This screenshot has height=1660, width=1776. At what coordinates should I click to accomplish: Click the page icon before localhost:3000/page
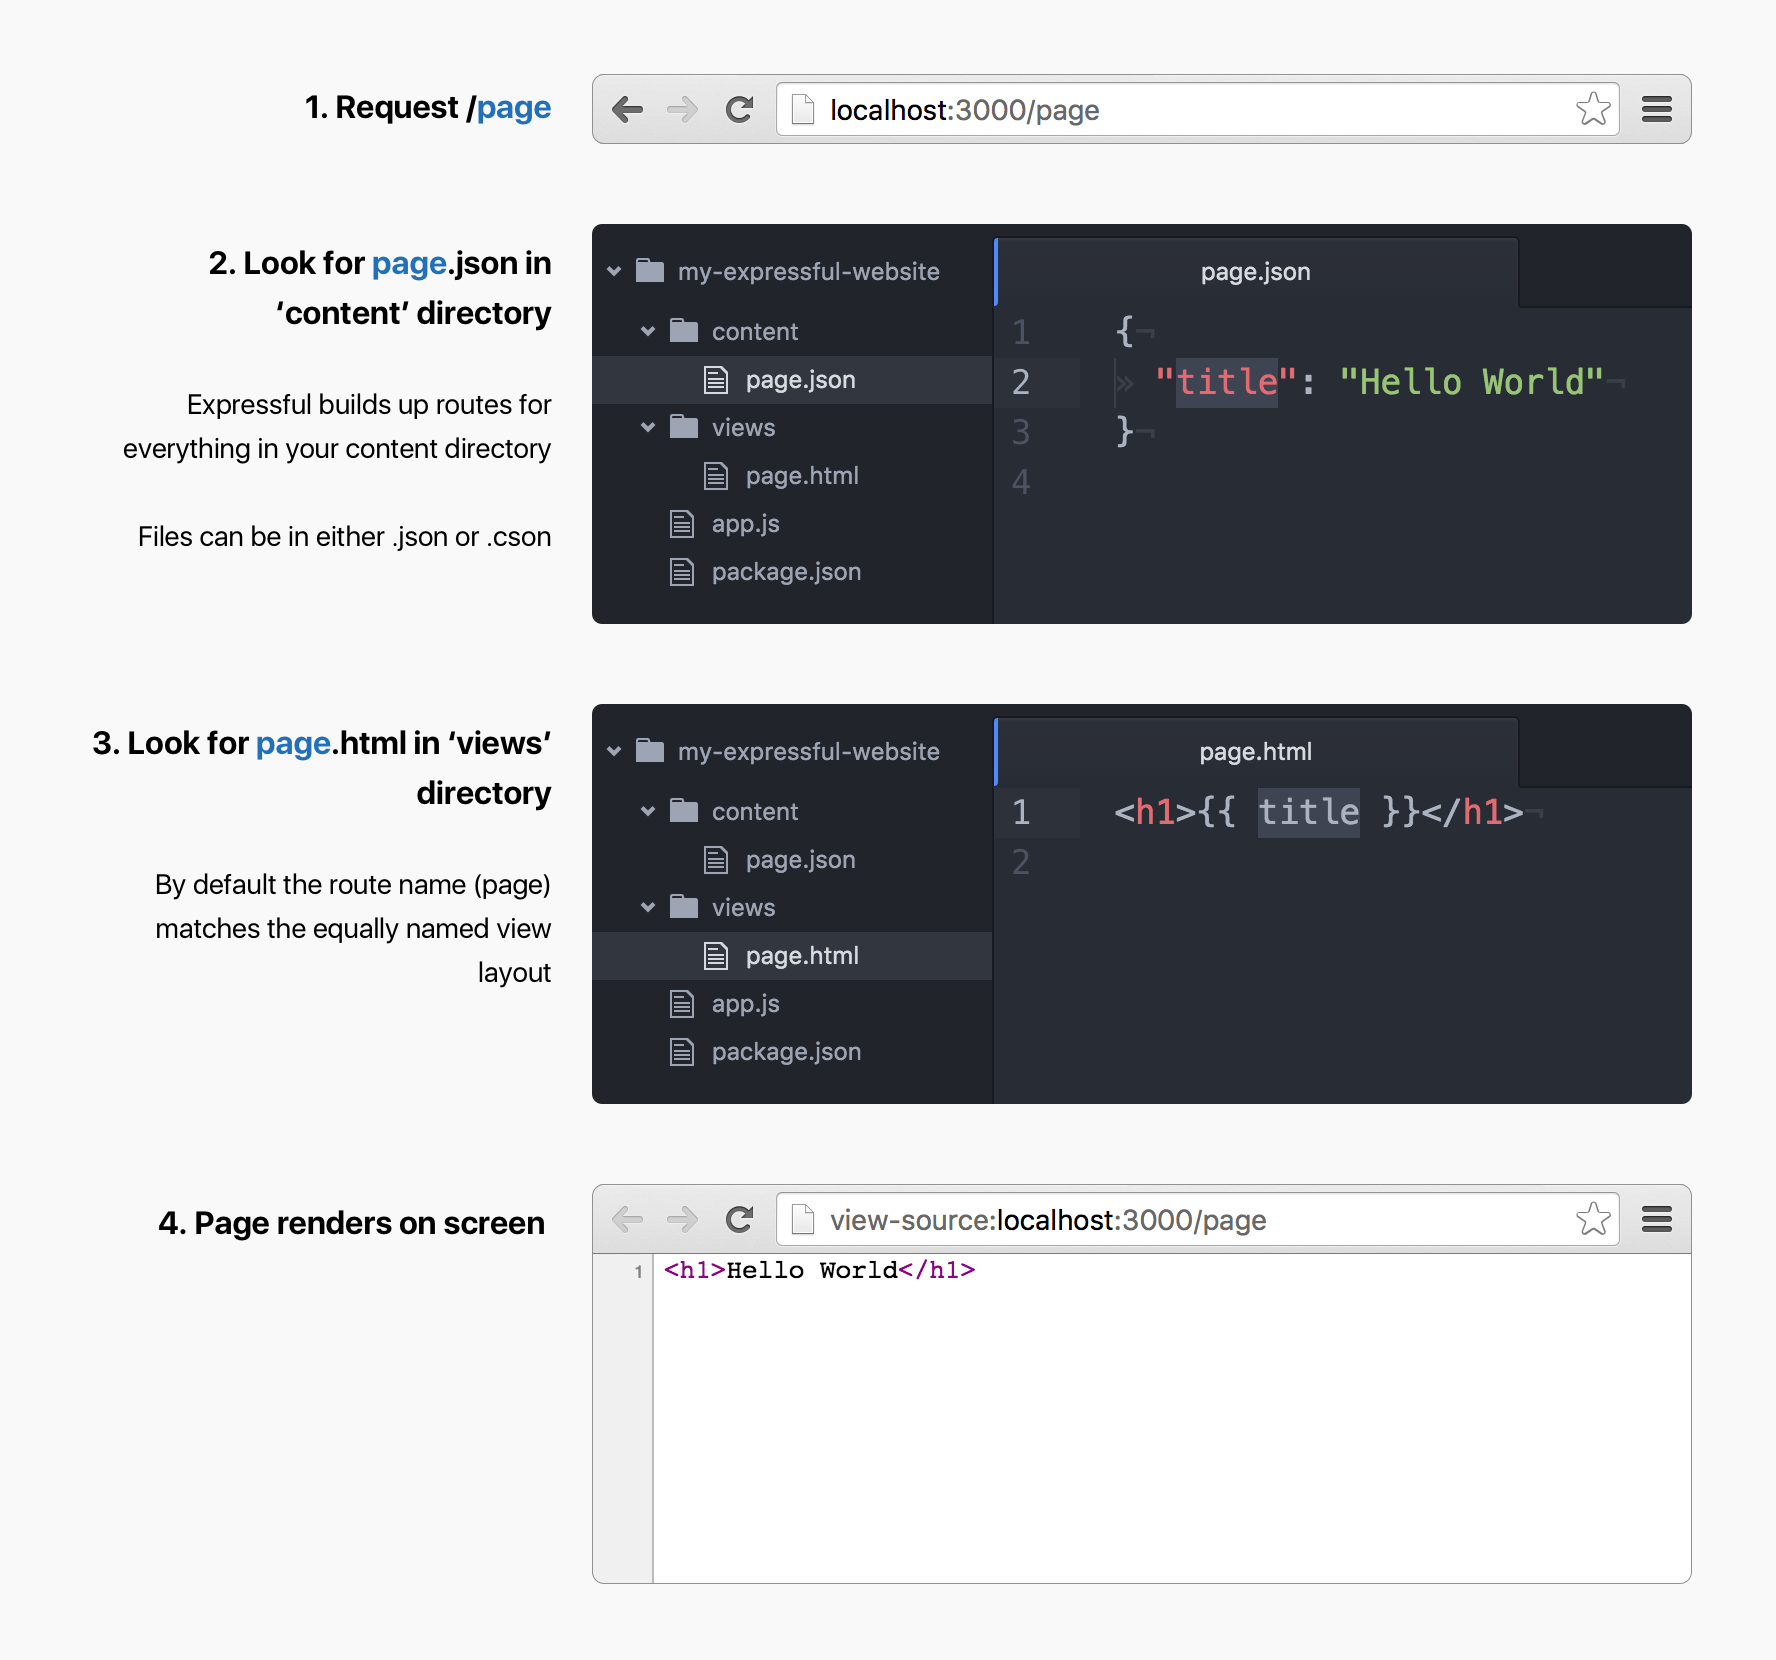(x=802, y=109)
